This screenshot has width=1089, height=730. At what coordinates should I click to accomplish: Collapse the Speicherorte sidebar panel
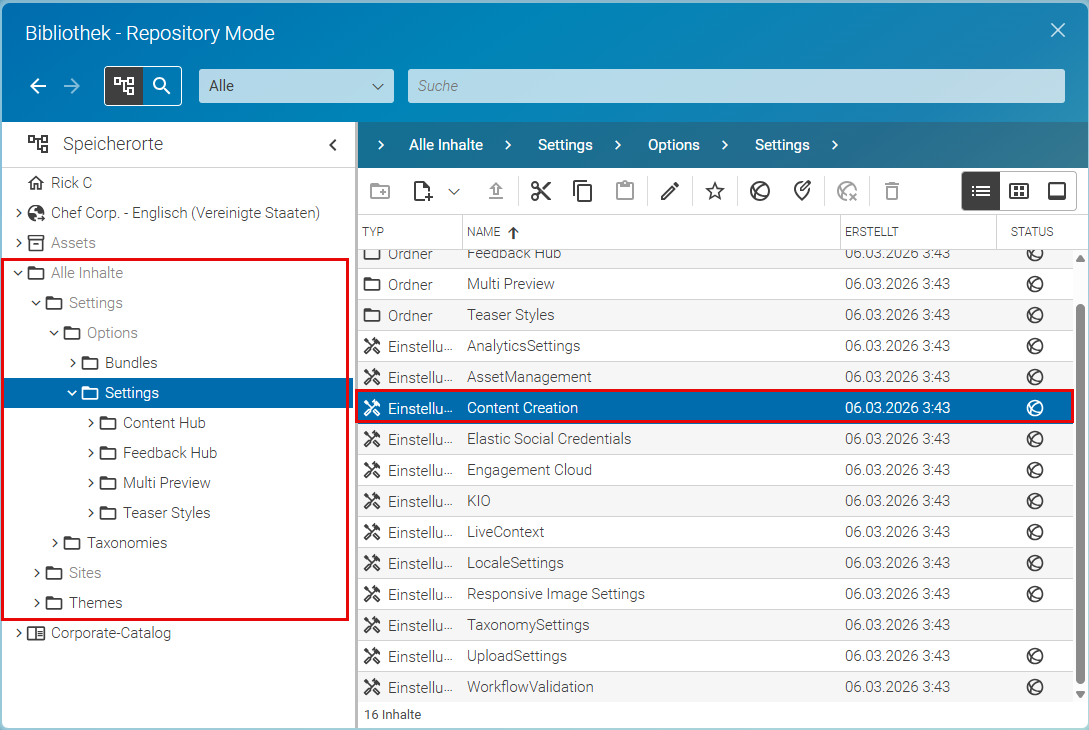coord(333,144)
